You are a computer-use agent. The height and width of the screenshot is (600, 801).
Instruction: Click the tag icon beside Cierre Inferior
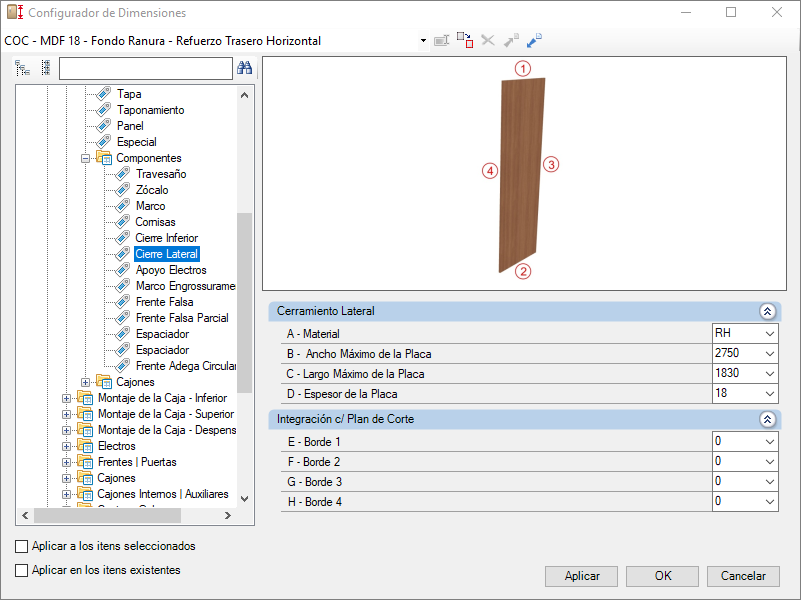(123, 238)
